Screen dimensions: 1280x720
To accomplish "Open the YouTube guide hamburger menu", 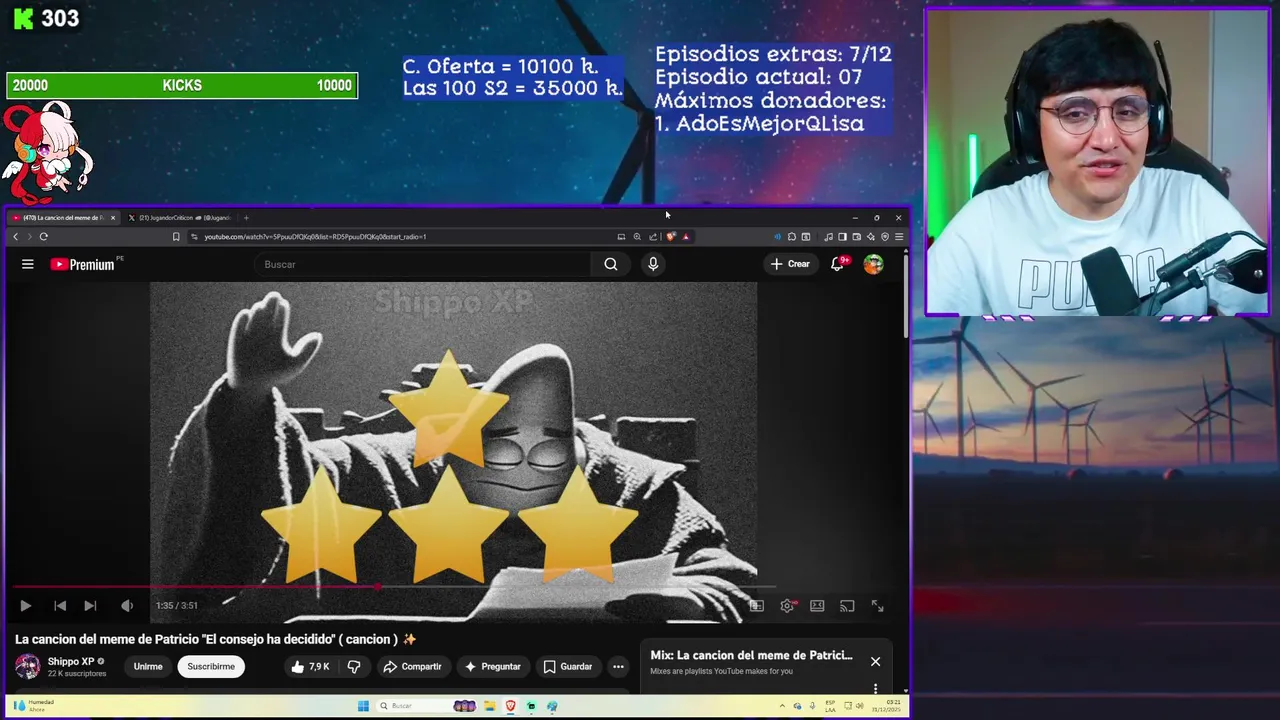I will pyautogui.click(x=28, y=264).
